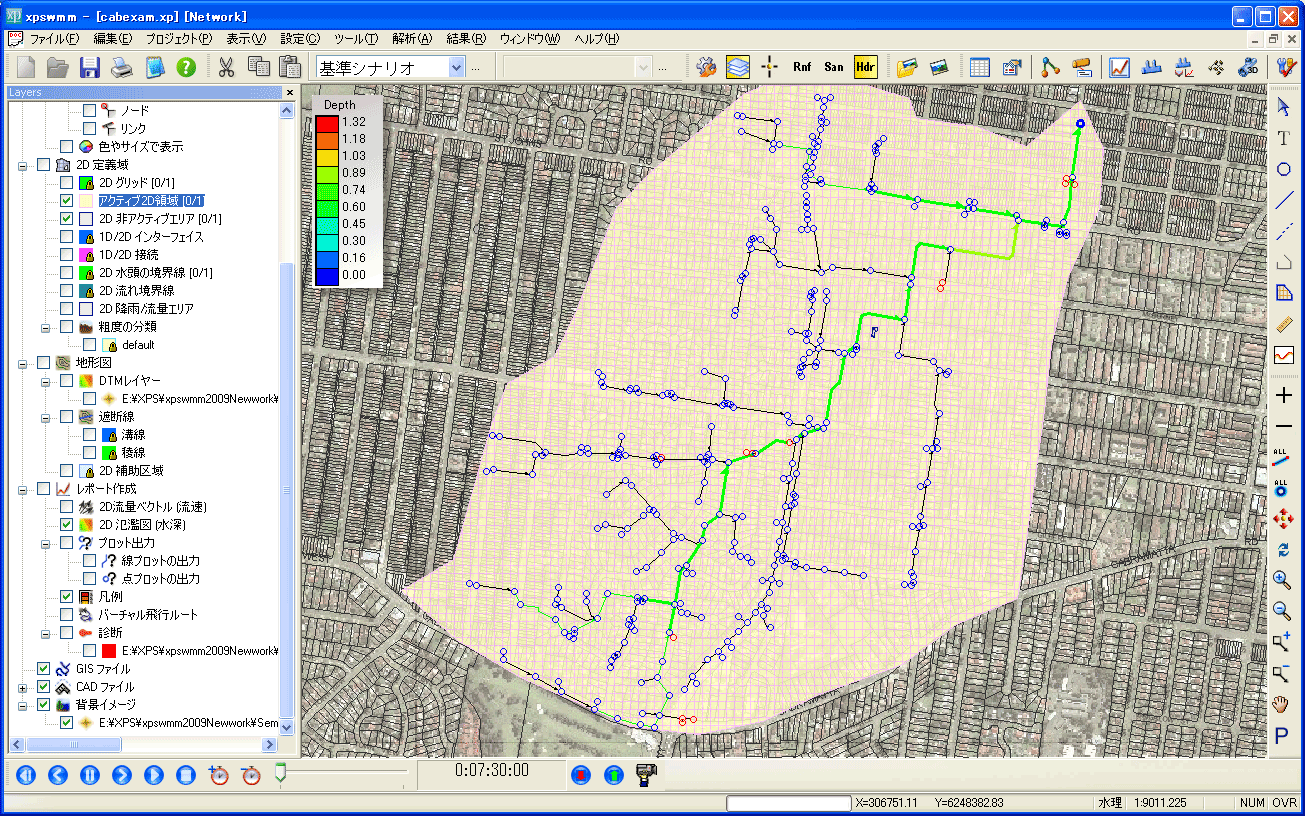
Task: Open the ツール(T) menu
Action: 356,39
